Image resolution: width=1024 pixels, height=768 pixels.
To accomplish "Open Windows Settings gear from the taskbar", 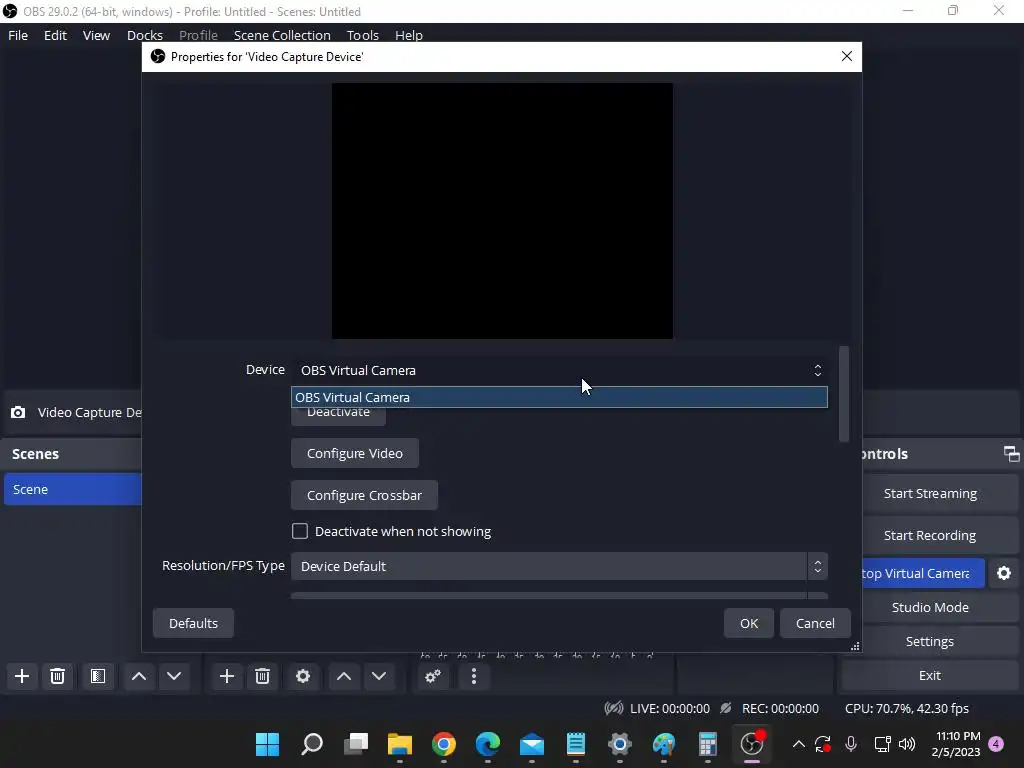I will click(620, 744).
